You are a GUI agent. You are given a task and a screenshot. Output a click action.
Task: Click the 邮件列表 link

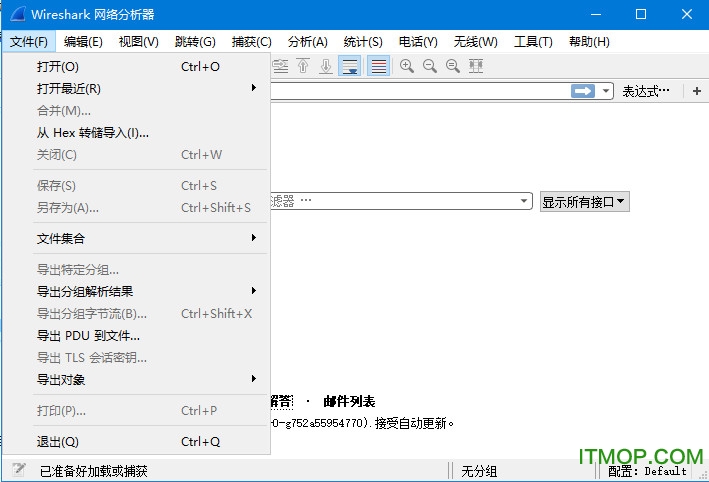(x=349, y=402)
